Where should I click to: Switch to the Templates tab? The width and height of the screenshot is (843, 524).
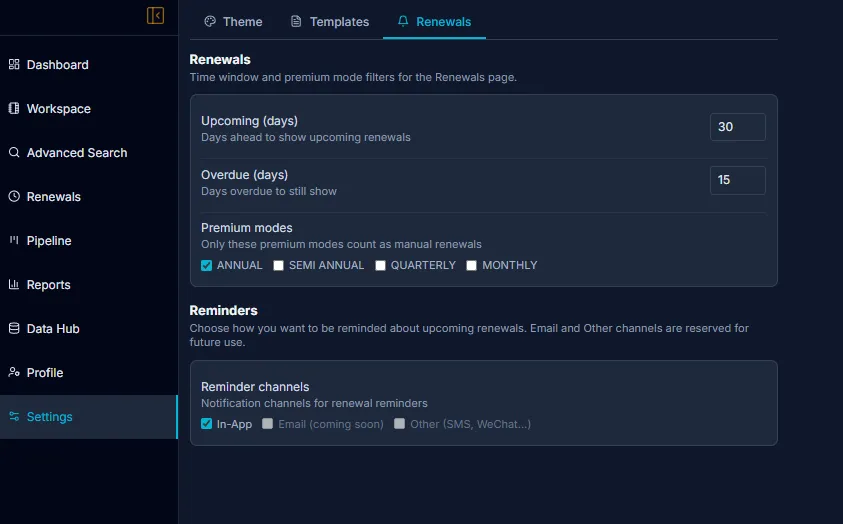(330, 21)
